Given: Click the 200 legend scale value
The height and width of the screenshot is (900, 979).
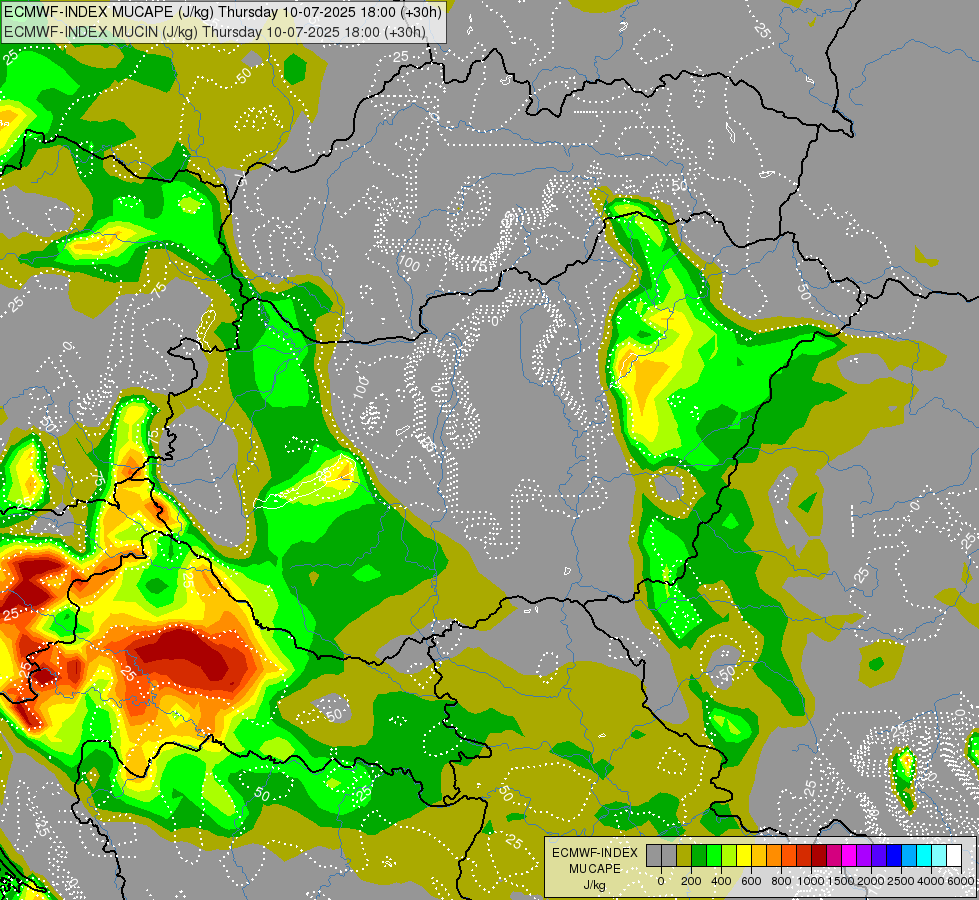Looking at the screenshot, I should click(691, 881).
